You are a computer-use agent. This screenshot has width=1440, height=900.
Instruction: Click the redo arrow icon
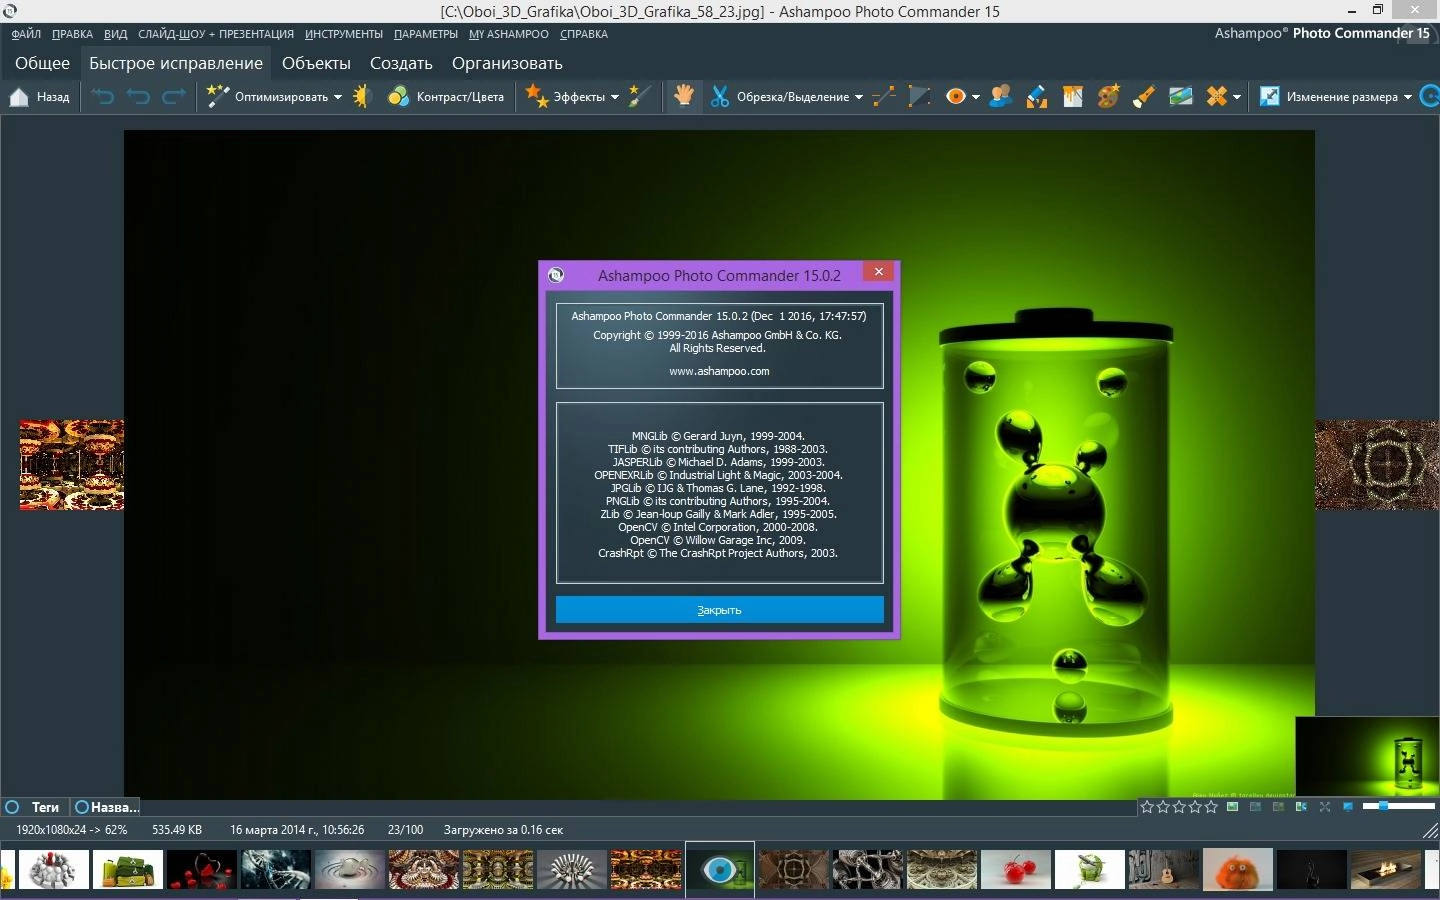coord(174,97)
